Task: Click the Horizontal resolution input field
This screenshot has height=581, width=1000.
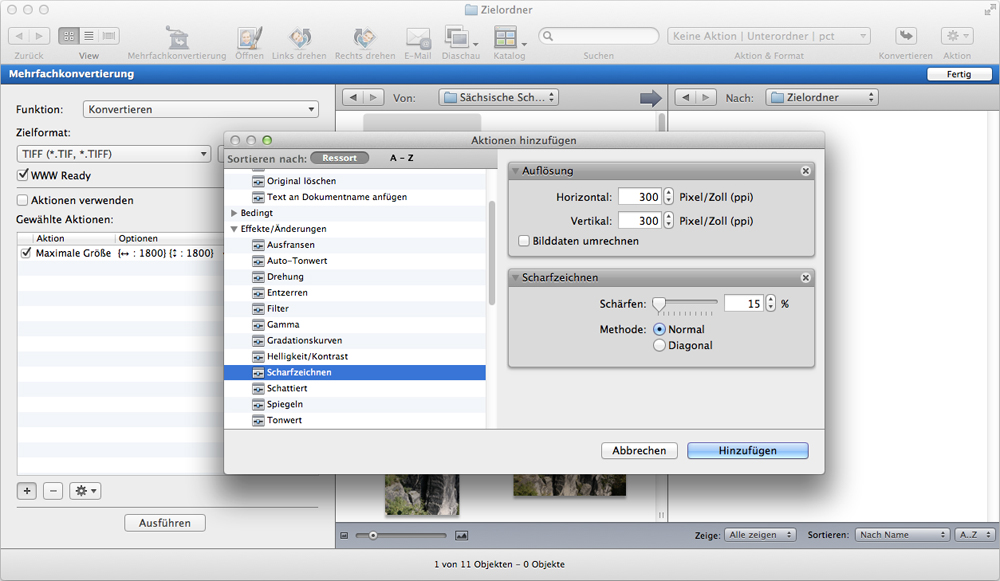Action: (639, 197)
